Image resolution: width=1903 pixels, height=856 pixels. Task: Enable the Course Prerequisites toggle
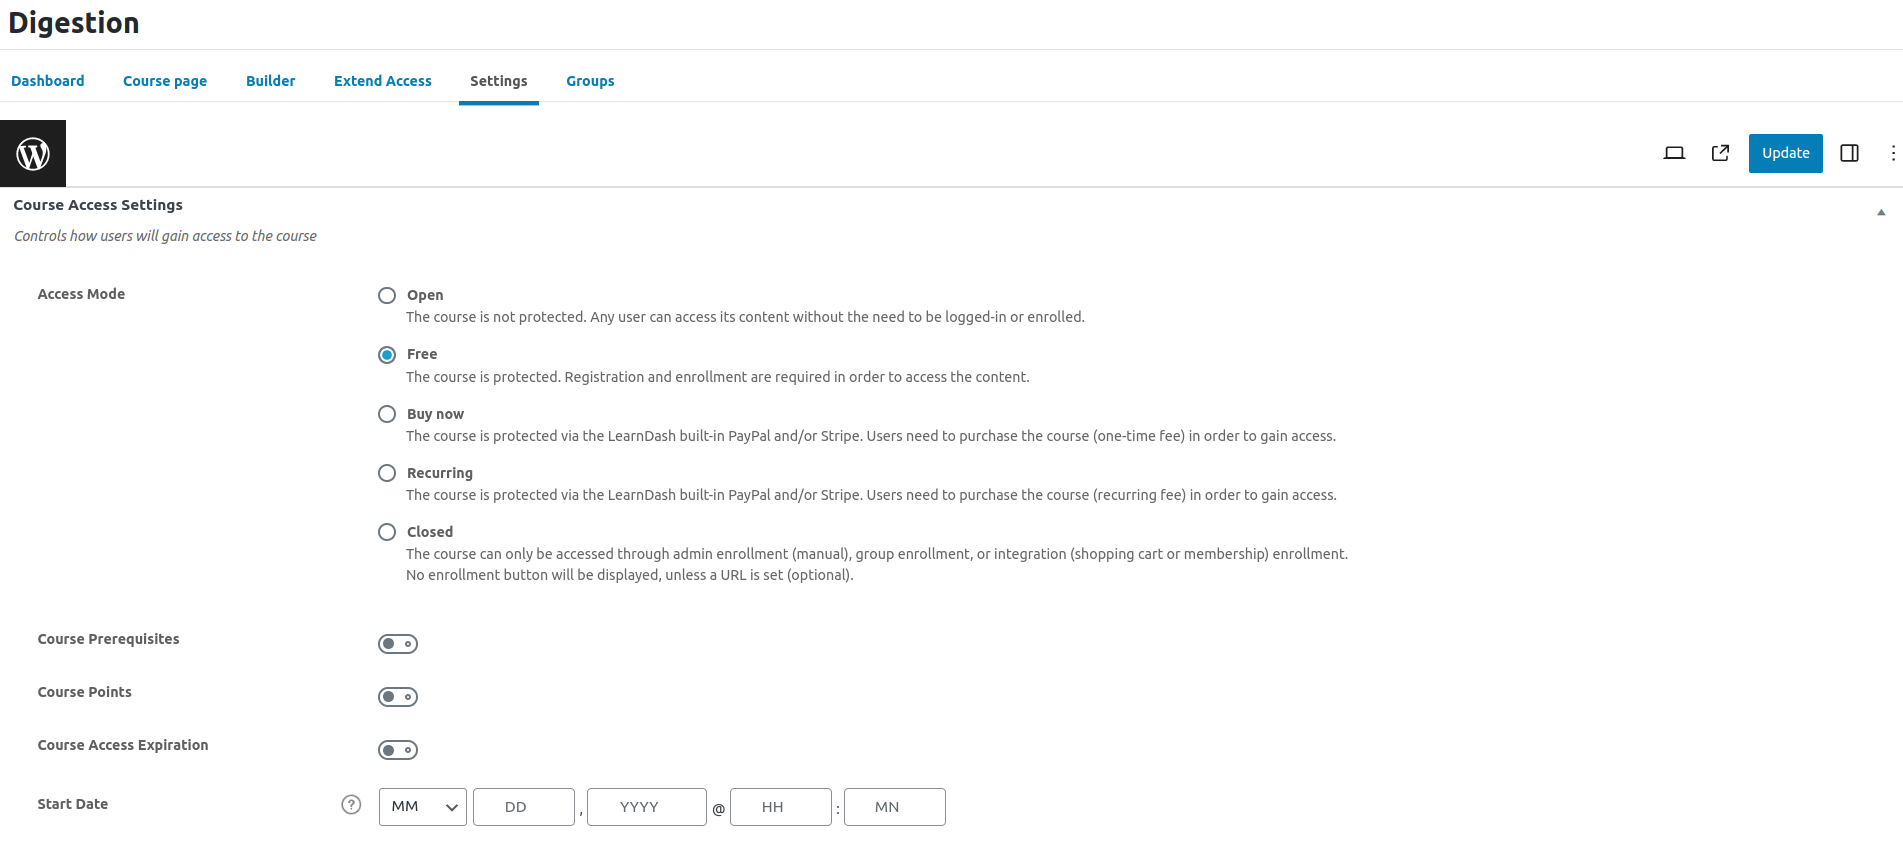(397, 644)
